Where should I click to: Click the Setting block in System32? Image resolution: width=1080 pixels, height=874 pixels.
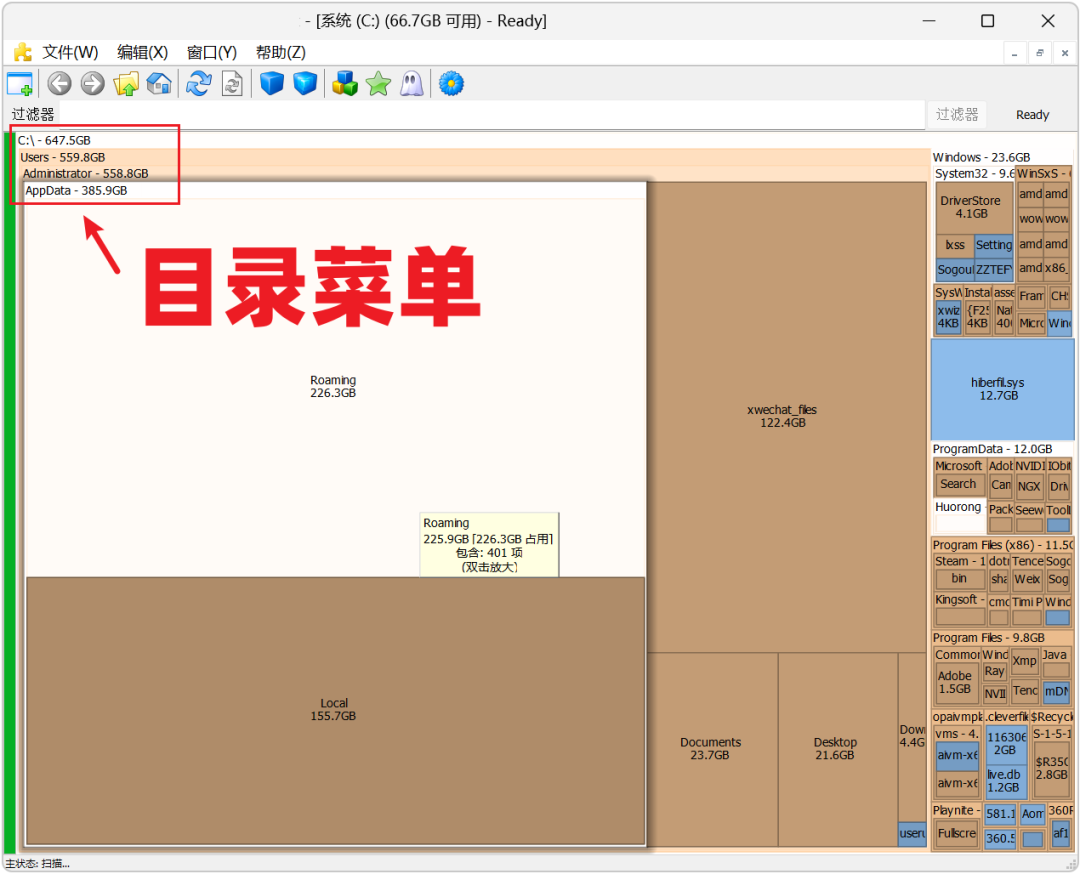click(x=994, y=245)
